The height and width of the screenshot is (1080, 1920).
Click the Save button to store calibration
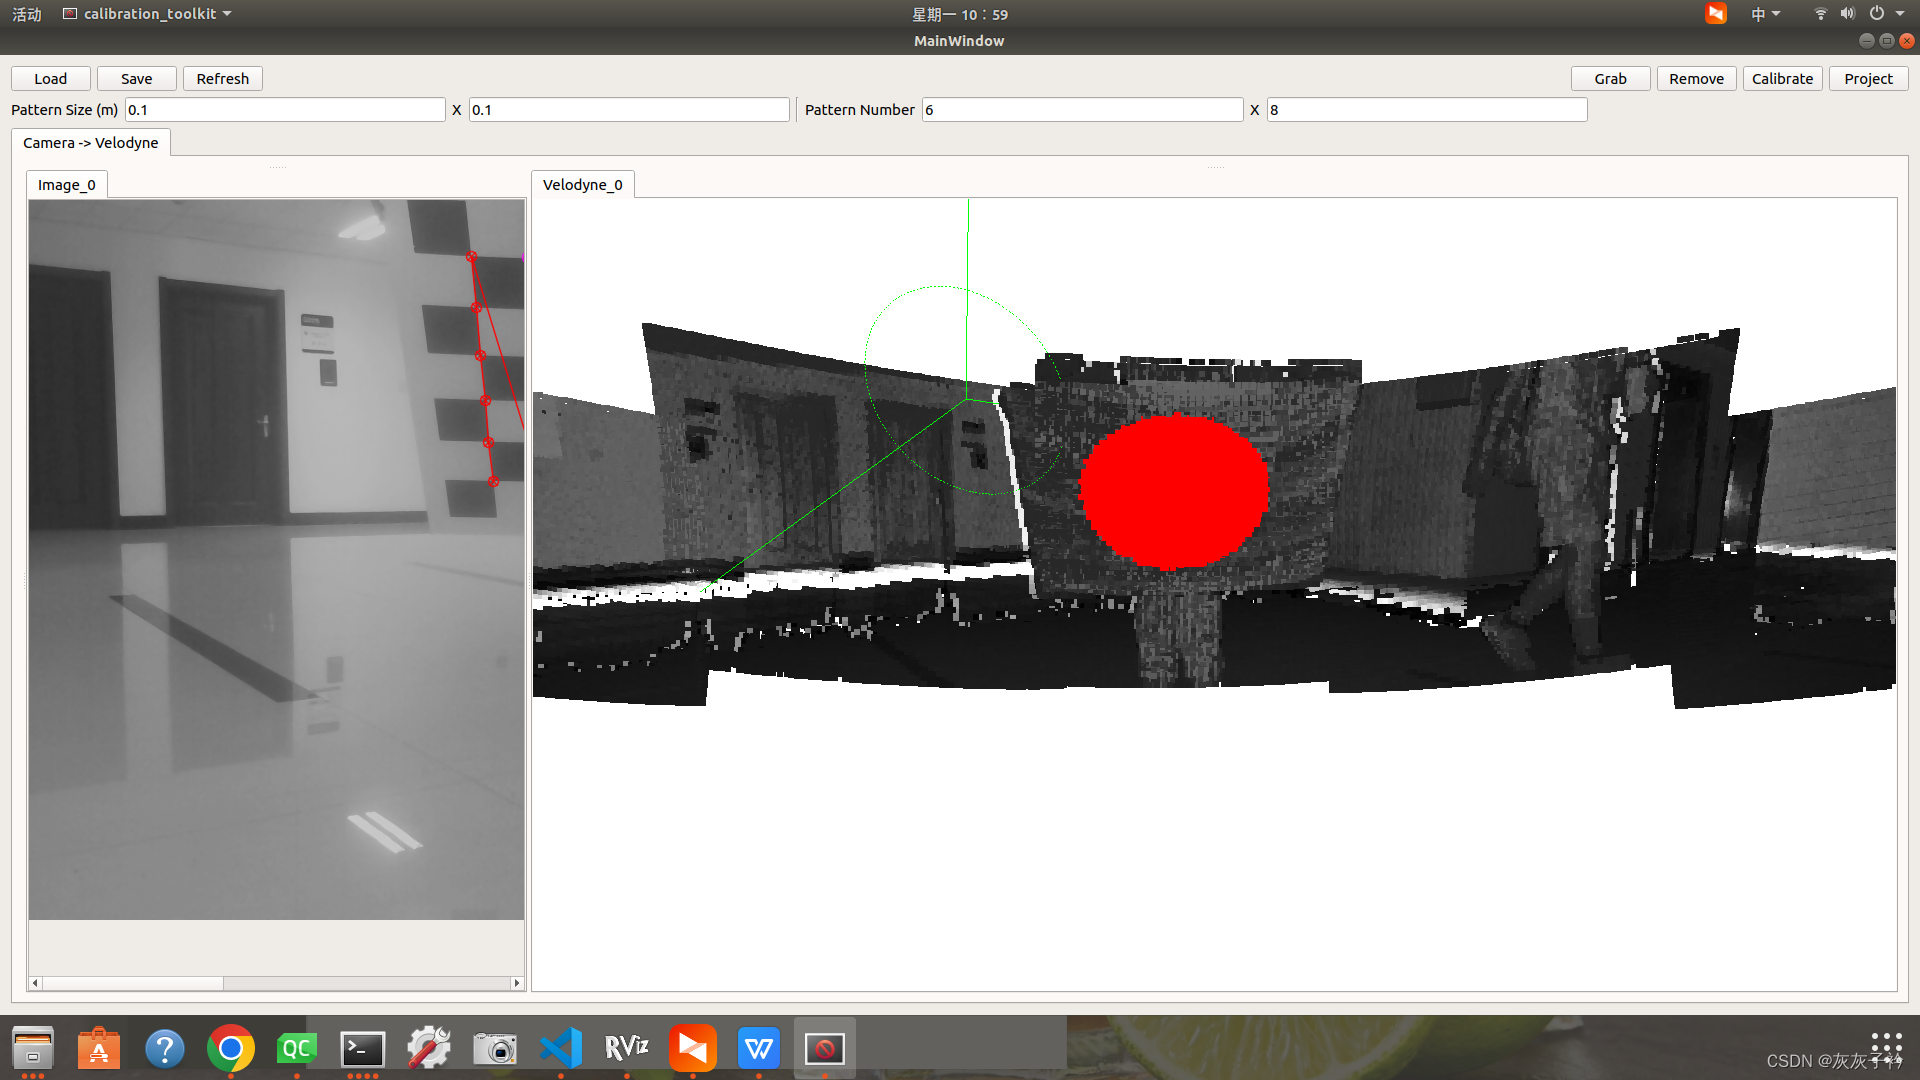[135, 78]
